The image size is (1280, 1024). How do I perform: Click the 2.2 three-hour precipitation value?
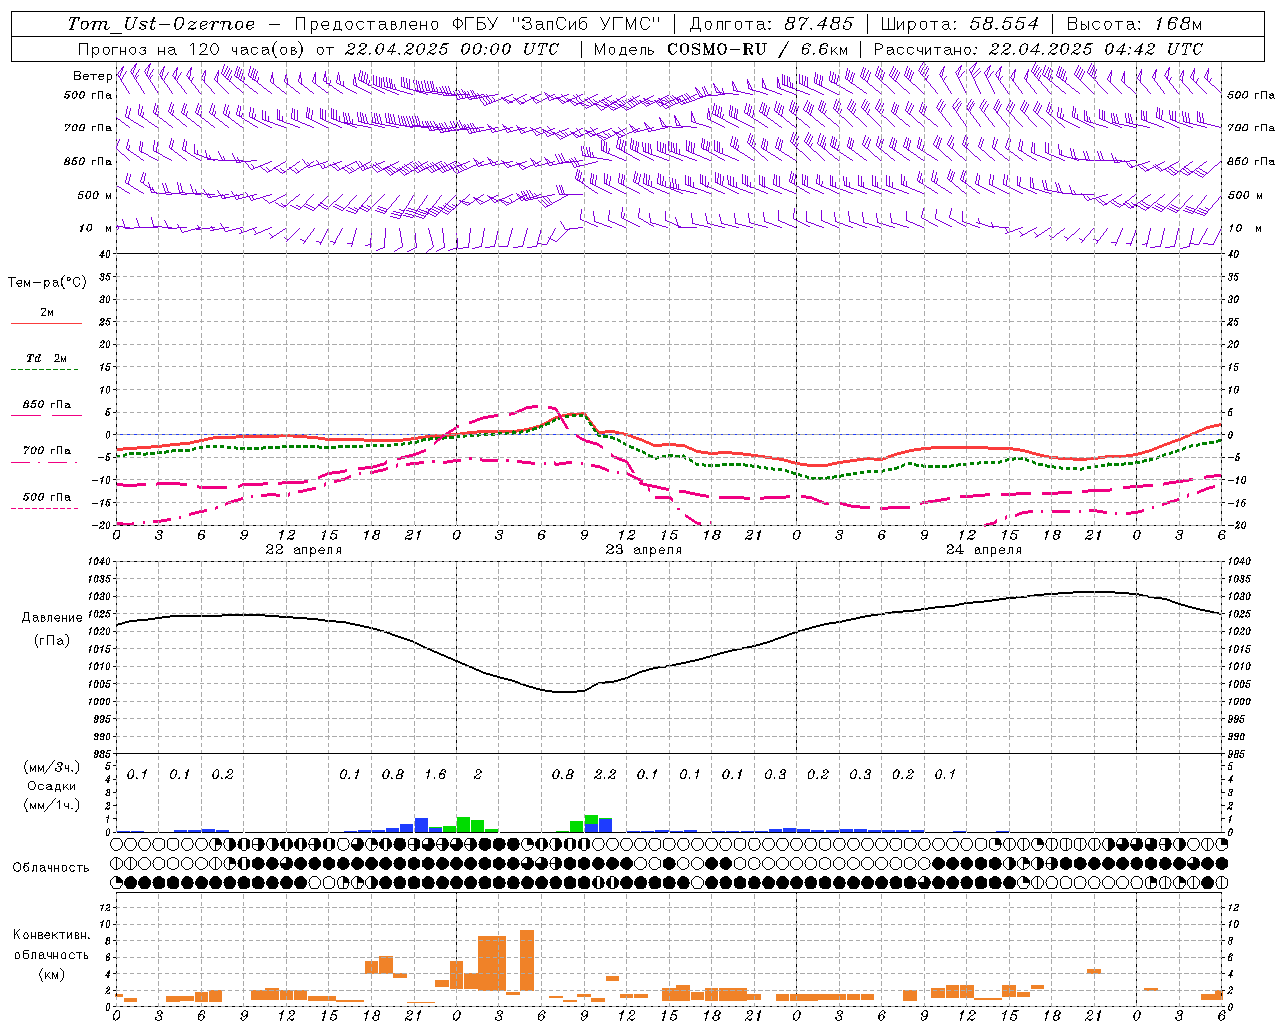point(605,774)
